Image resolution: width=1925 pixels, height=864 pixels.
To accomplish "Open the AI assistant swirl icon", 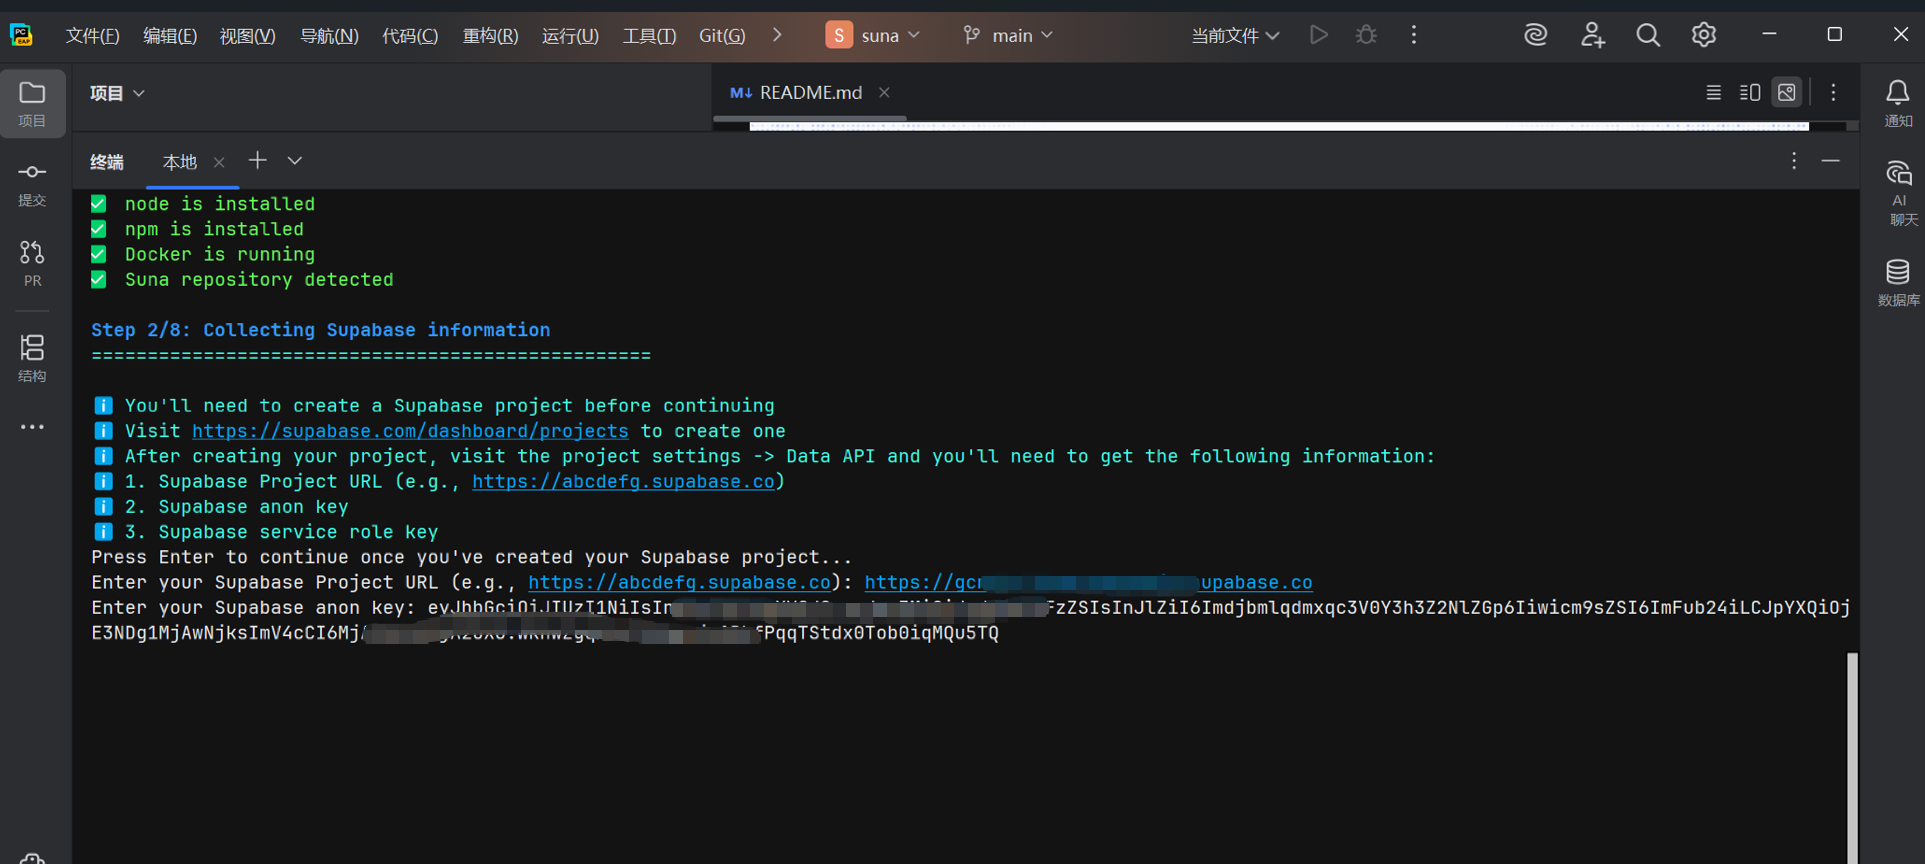I will 1535,35.
